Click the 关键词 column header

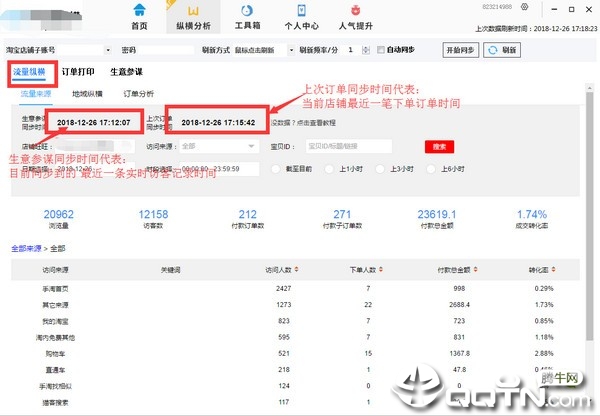[x=170, y=270]
